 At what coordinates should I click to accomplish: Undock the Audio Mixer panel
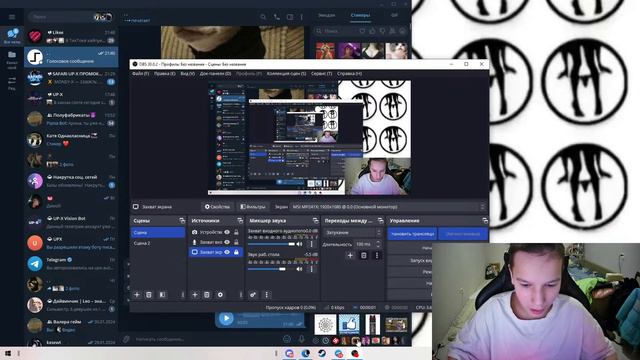pos(316,220)
